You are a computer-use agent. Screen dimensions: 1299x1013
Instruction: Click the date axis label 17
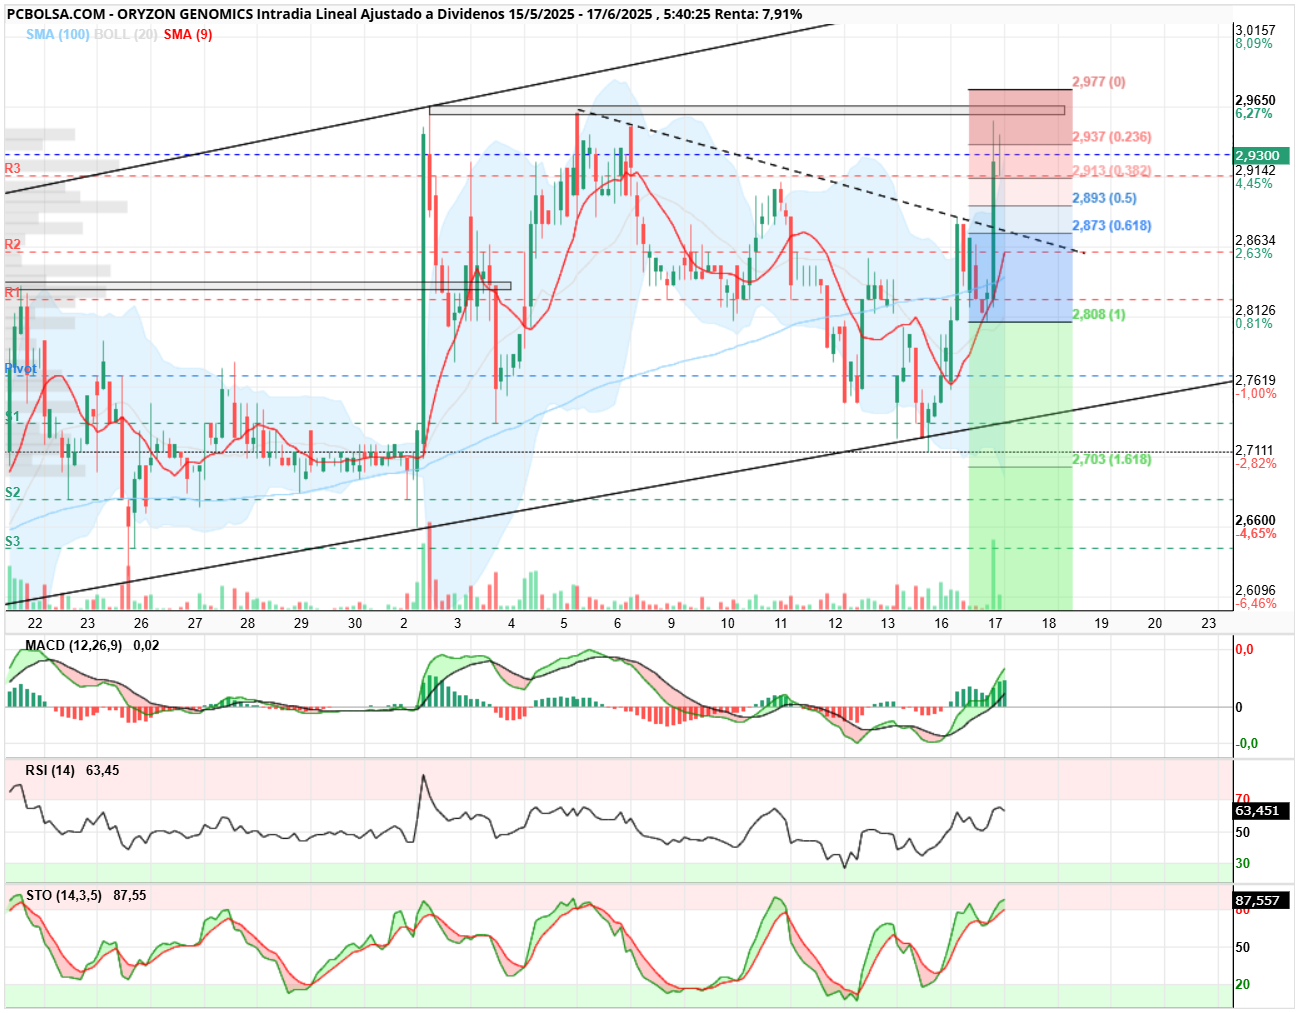[995, 623]
